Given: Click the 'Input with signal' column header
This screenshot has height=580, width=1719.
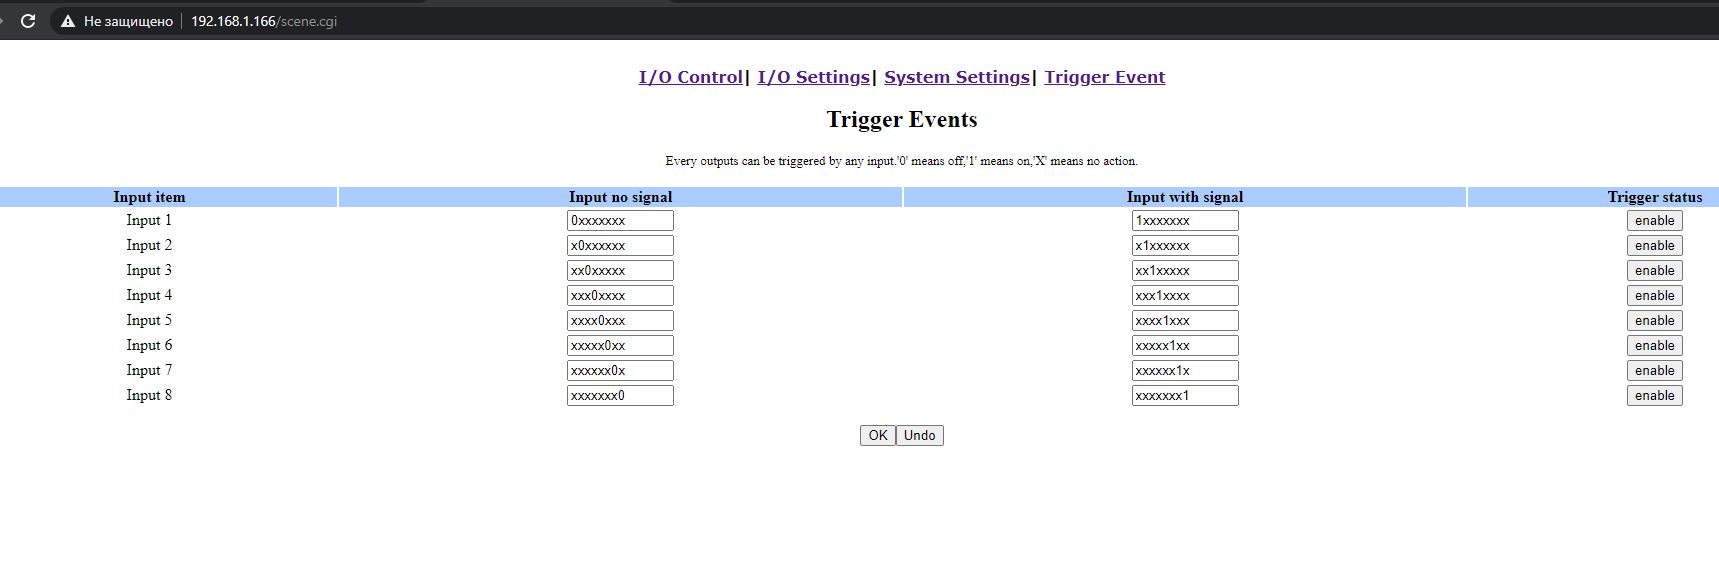Looking at the screenshot, I should click(1185, 197).
